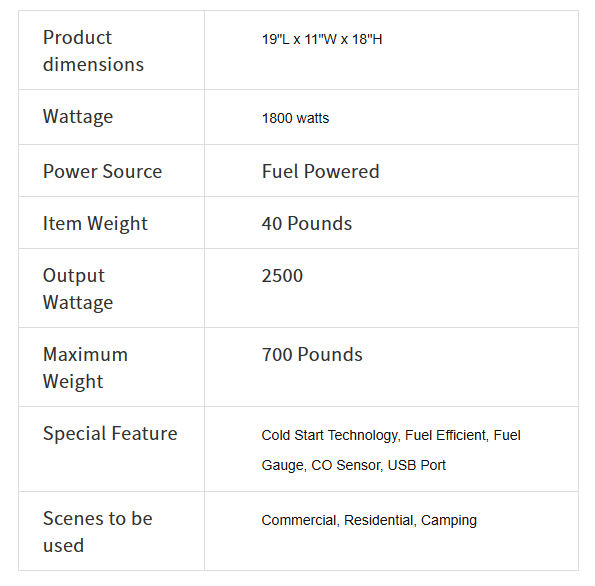Viewport: 595px width, 586px height.
Task: Select the 2500 output wattage value
Action: pos(282,276)
